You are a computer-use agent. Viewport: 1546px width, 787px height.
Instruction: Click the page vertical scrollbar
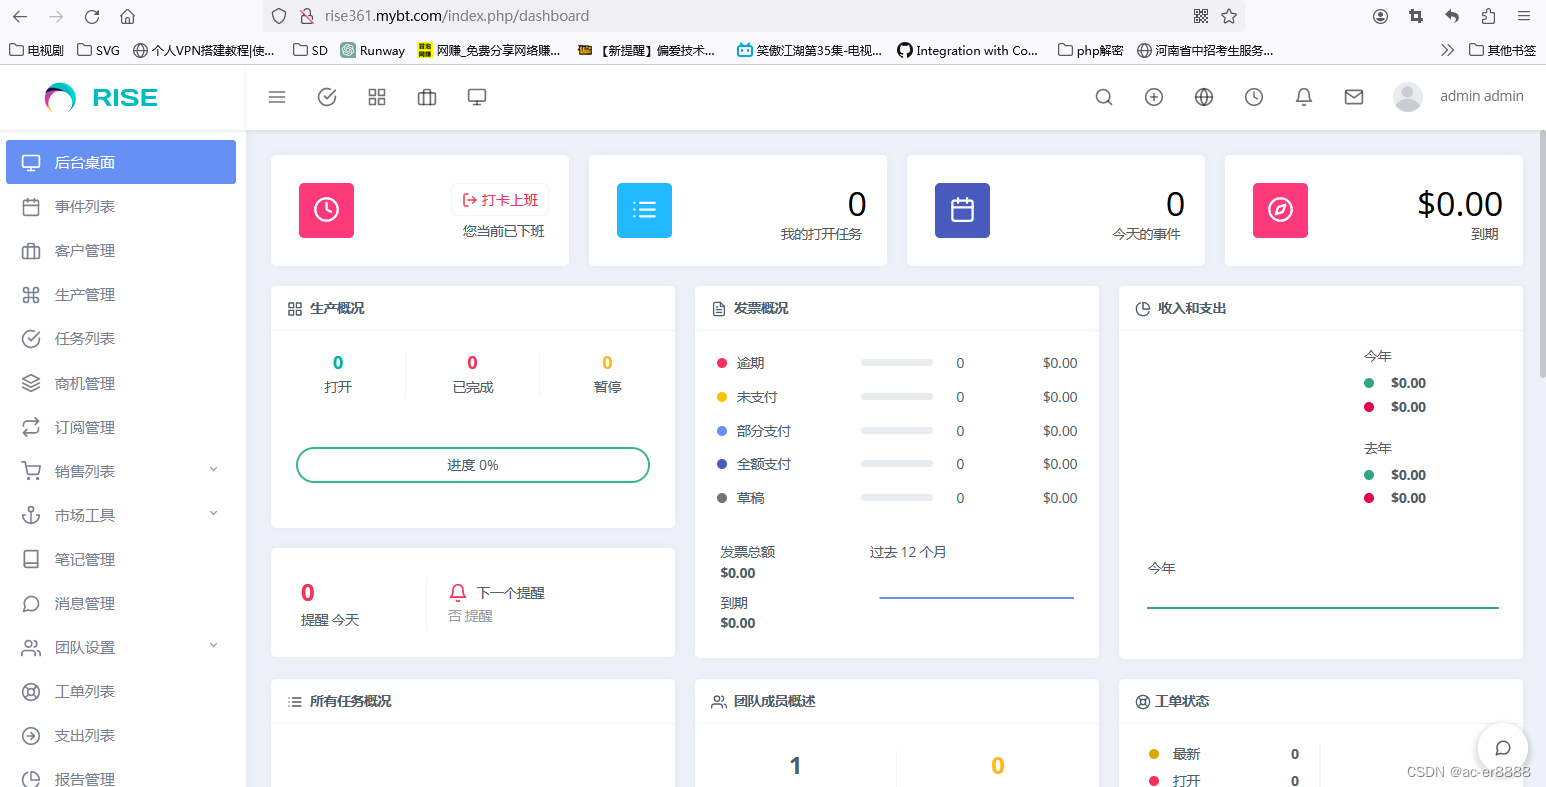[x=1542, y=254]
